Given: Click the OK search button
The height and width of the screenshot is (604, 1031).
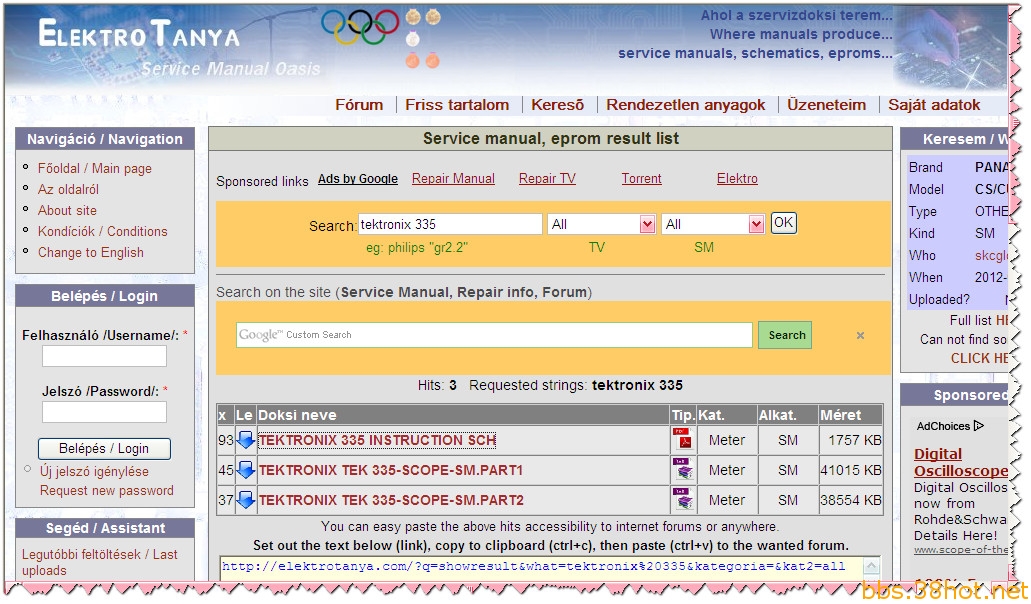Looking at the screenshot, I should (x=783, y=223).
